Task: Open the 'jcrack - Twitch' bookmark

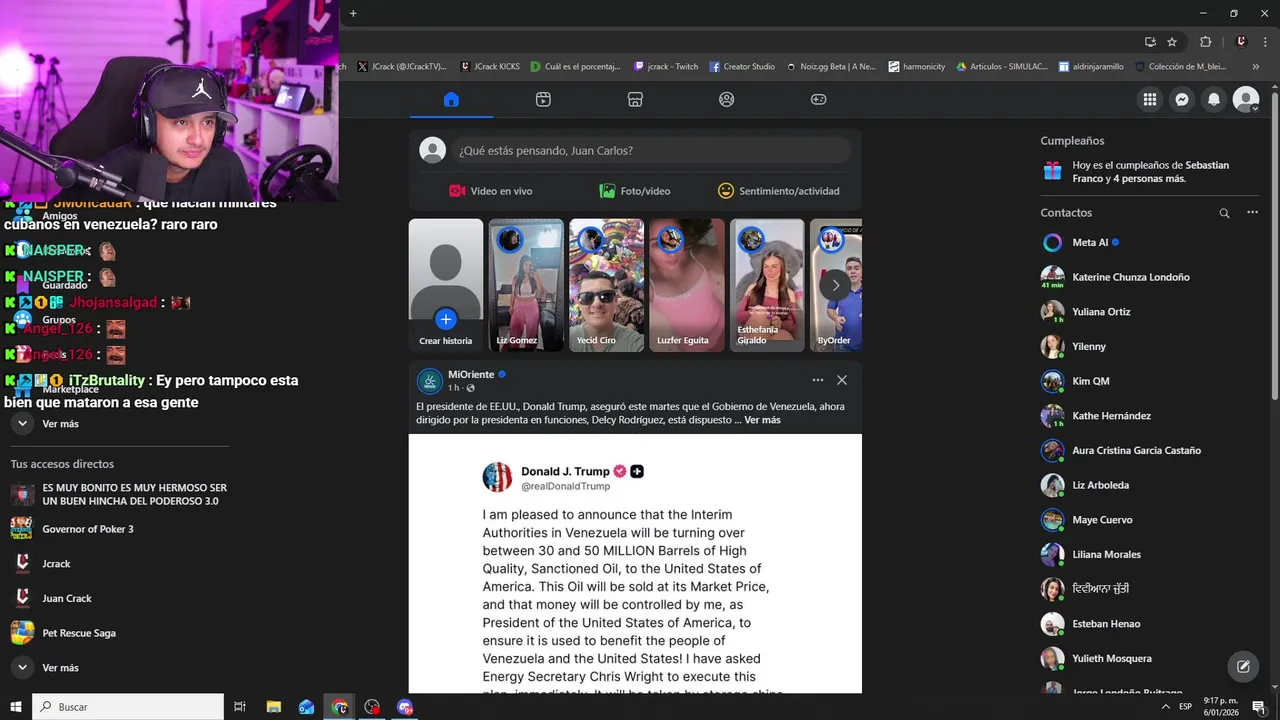Action: coord(667,67)
